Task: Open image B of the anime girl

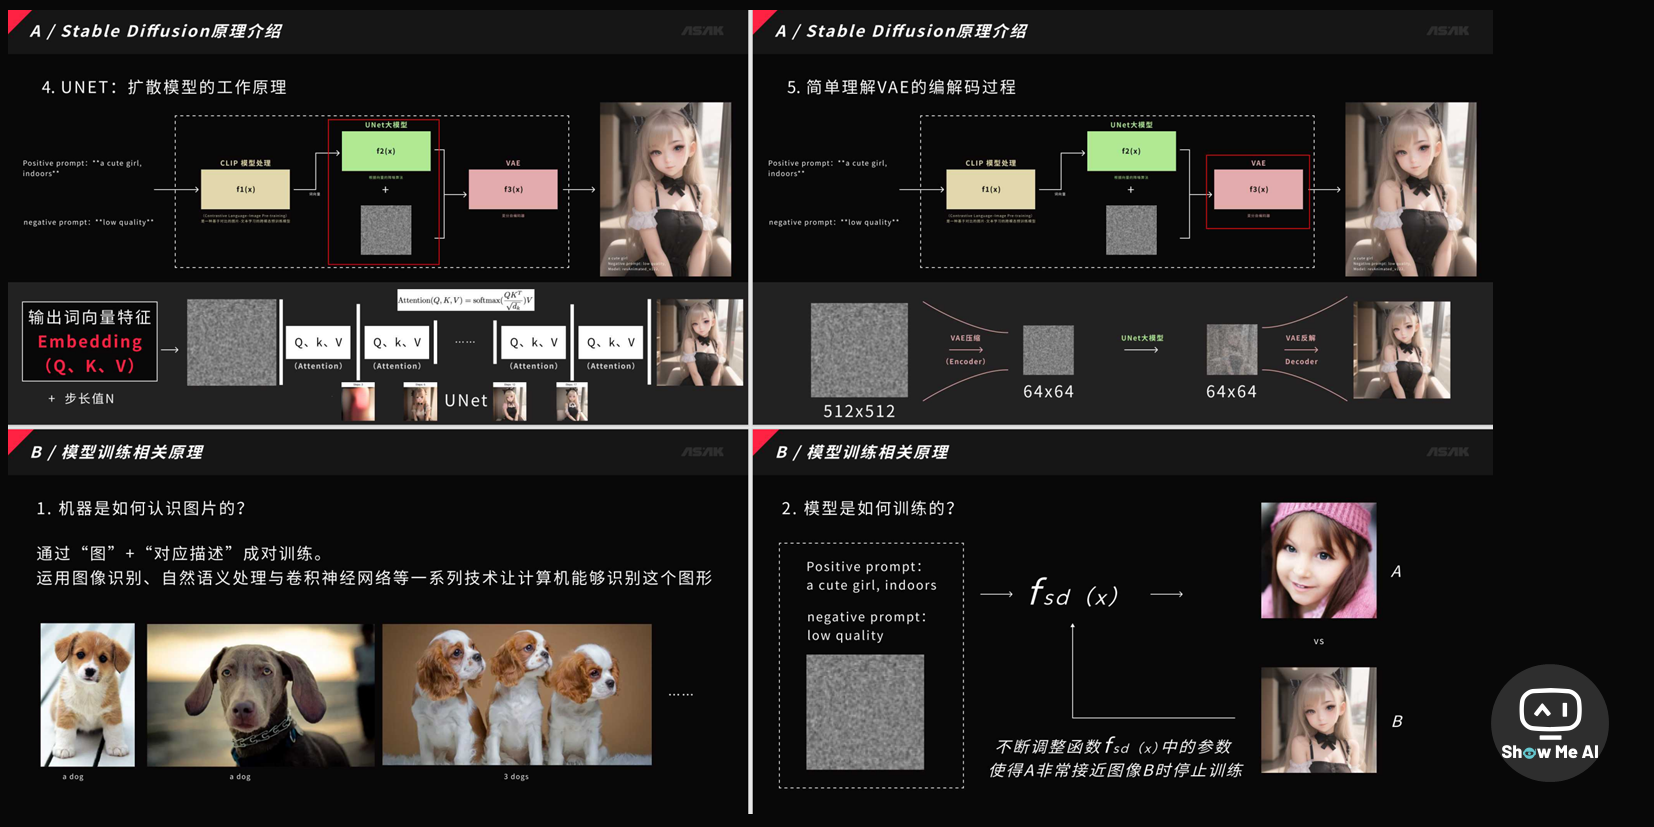Action: [1318, 720]
